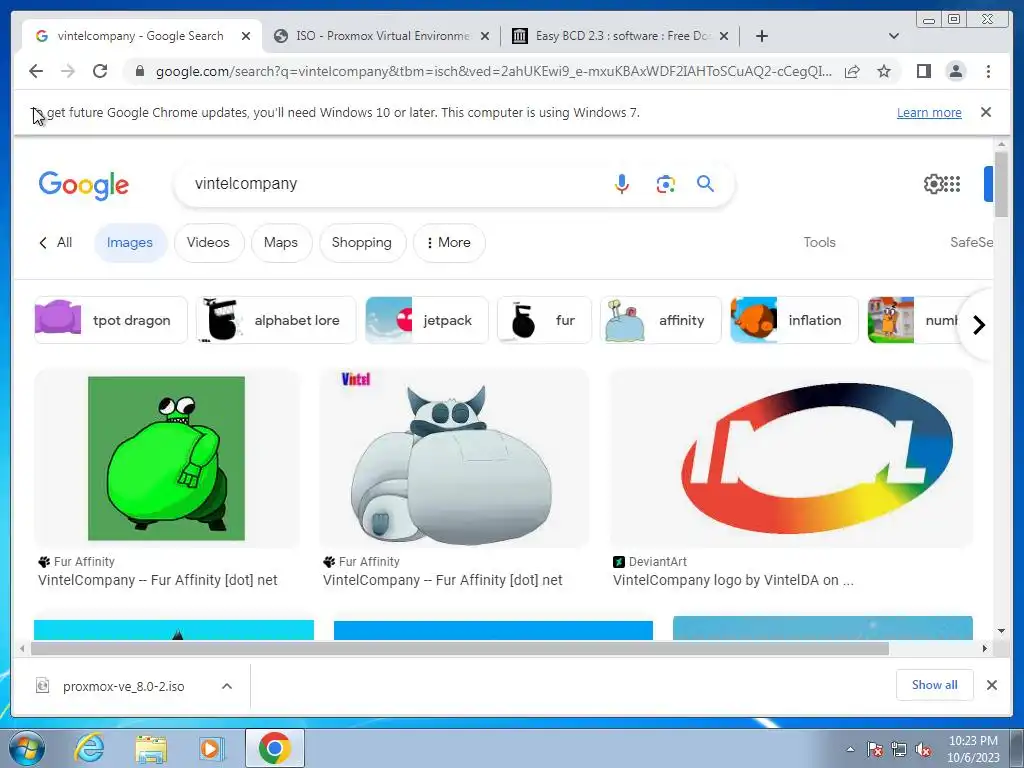This screenshot has width=1024, height=768.
Task: Open the Chrome three-dot menu
Action: pos(988,71)
